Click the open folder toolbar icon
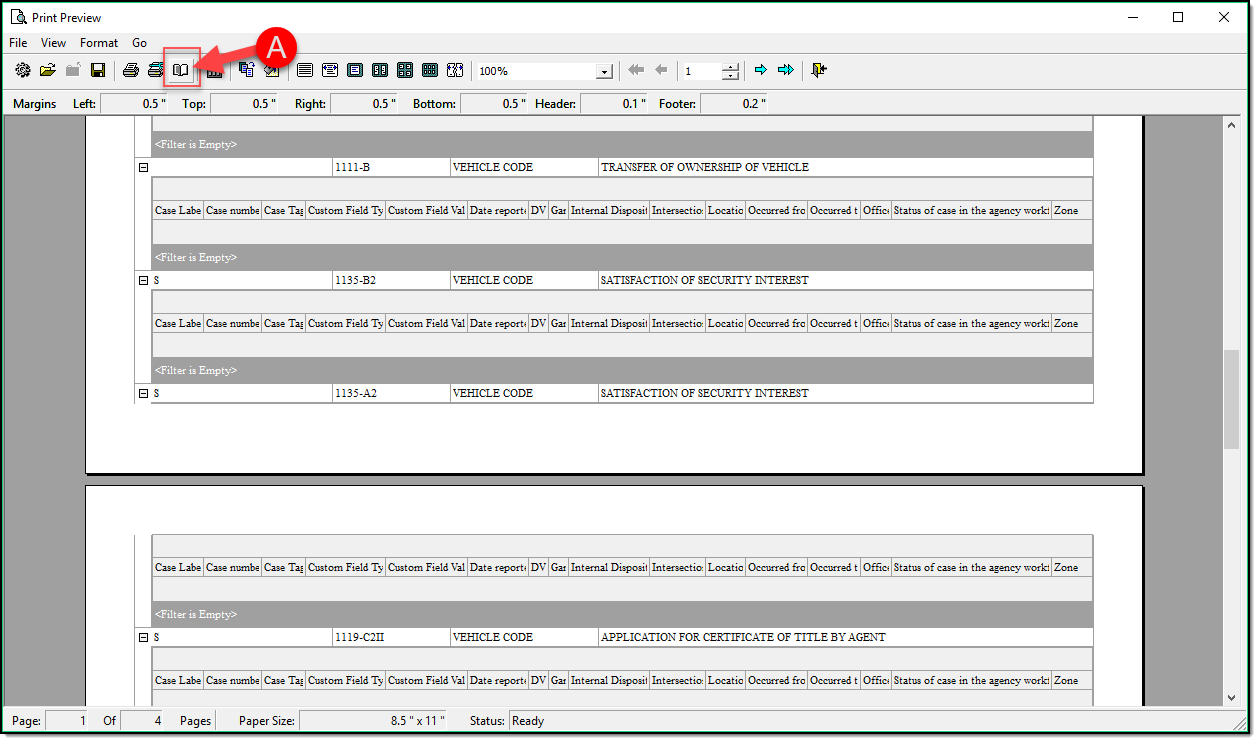1258x742 pixels. [x=47, y=70]
